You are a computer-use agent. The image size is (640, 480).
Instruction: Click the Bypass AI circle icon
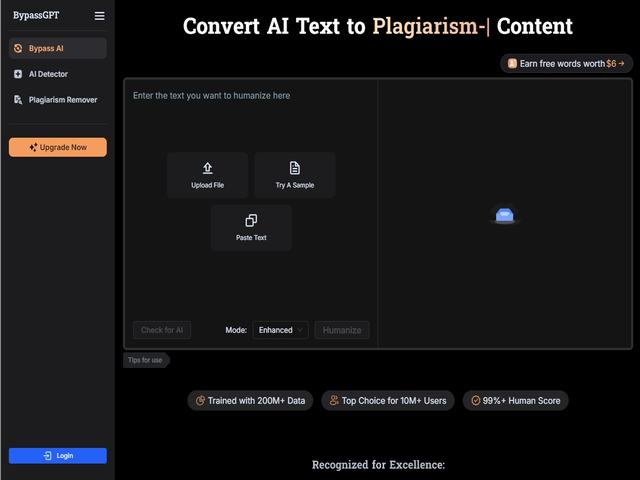click(18, 48)
